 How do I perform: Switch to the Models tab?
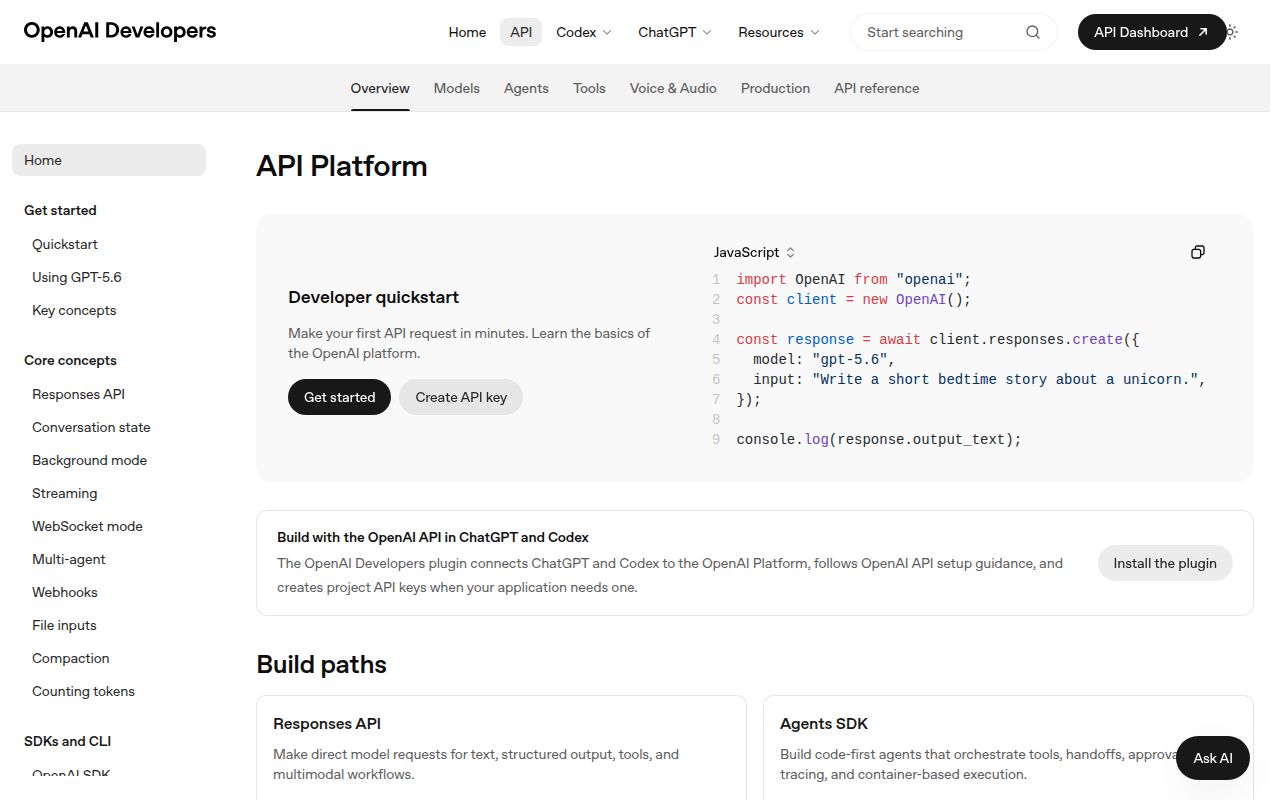457,88
